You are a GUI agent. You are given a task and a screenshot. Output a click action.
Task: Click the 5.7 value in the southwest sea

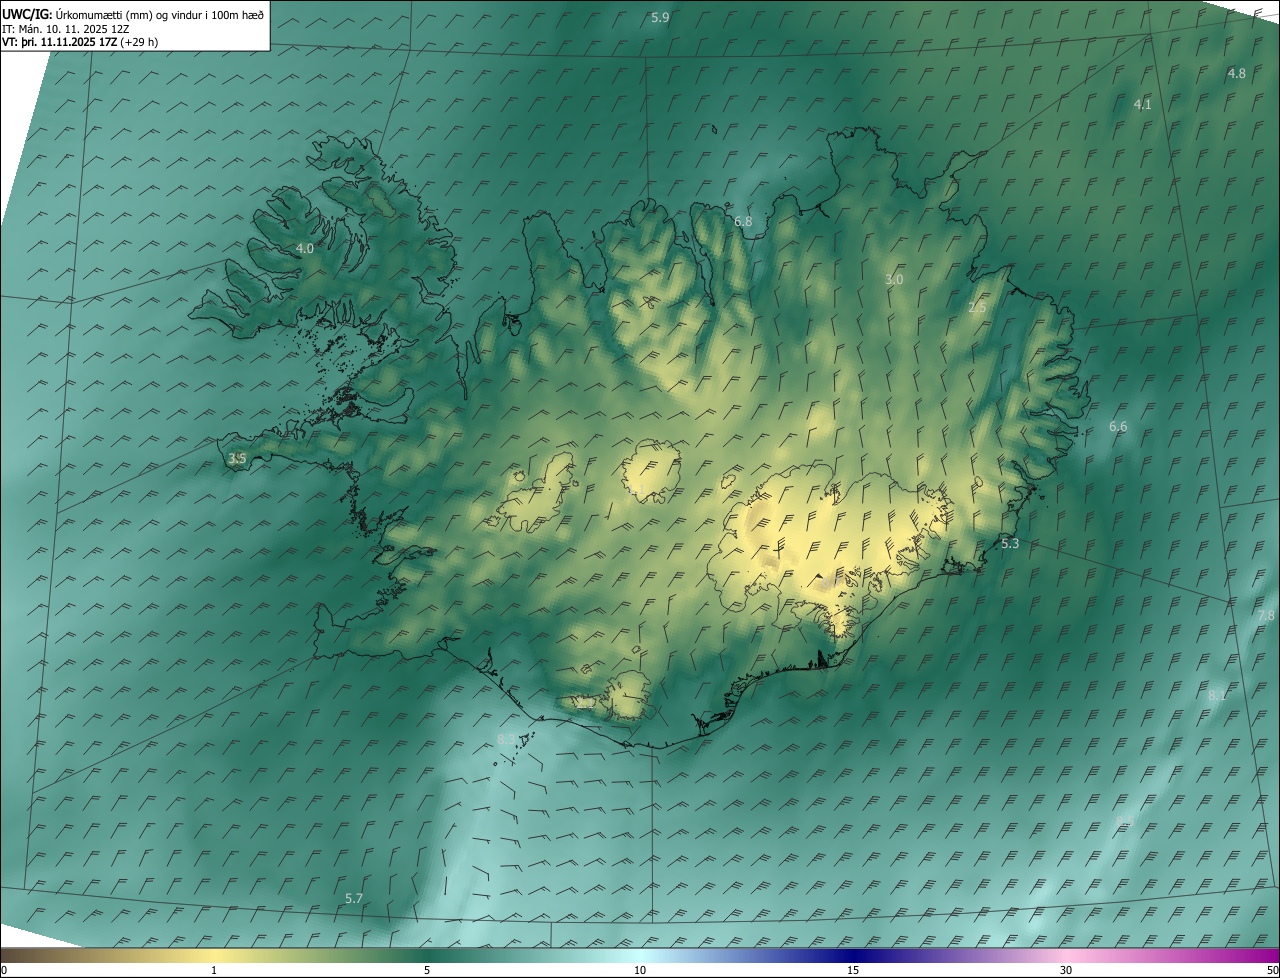coord(353,899)
